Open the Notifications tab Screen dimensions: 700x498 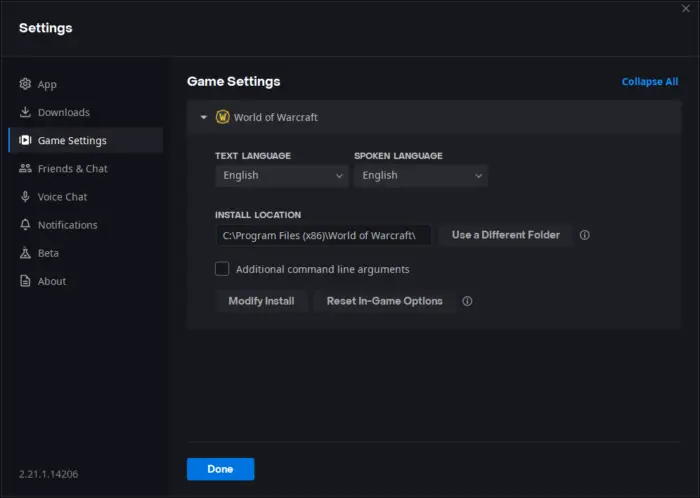(x=86, y=224)
